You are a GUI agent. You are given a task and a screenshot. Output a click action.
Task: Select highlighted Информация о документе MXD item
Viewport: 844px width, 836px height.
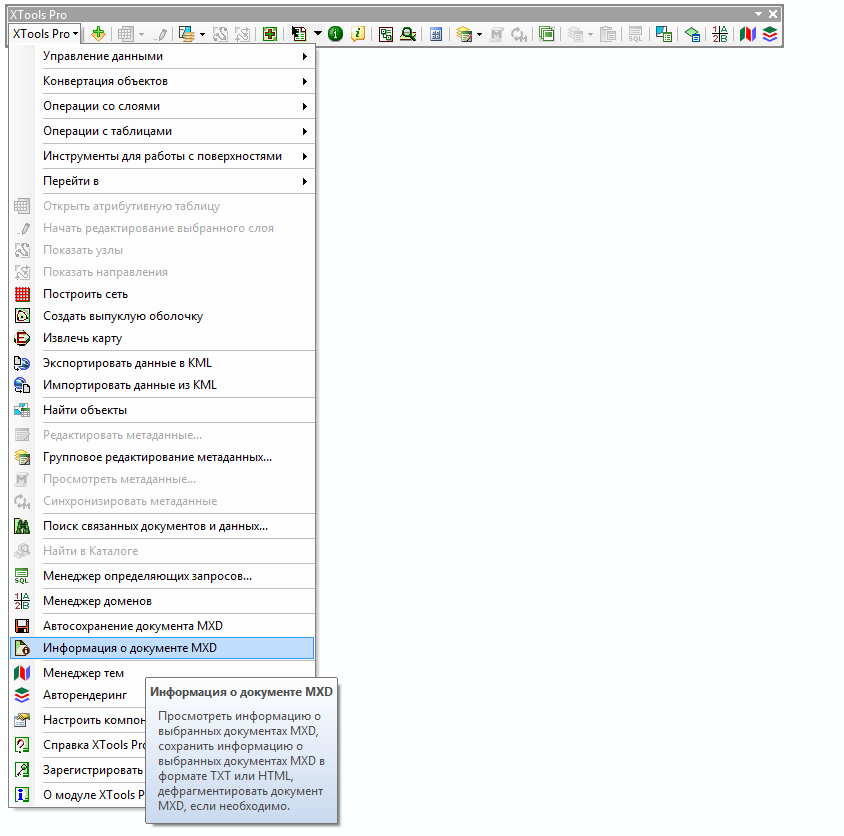(x=162, y=648)
